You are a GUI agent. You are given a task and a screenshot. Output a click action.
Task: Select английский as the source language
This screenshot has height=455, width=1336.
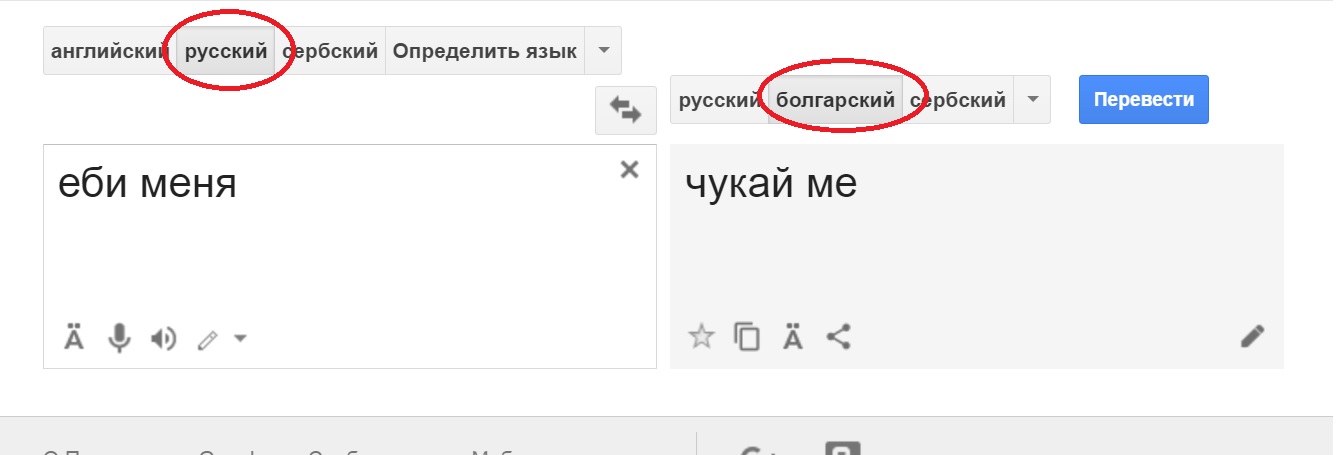pos(108,51)
